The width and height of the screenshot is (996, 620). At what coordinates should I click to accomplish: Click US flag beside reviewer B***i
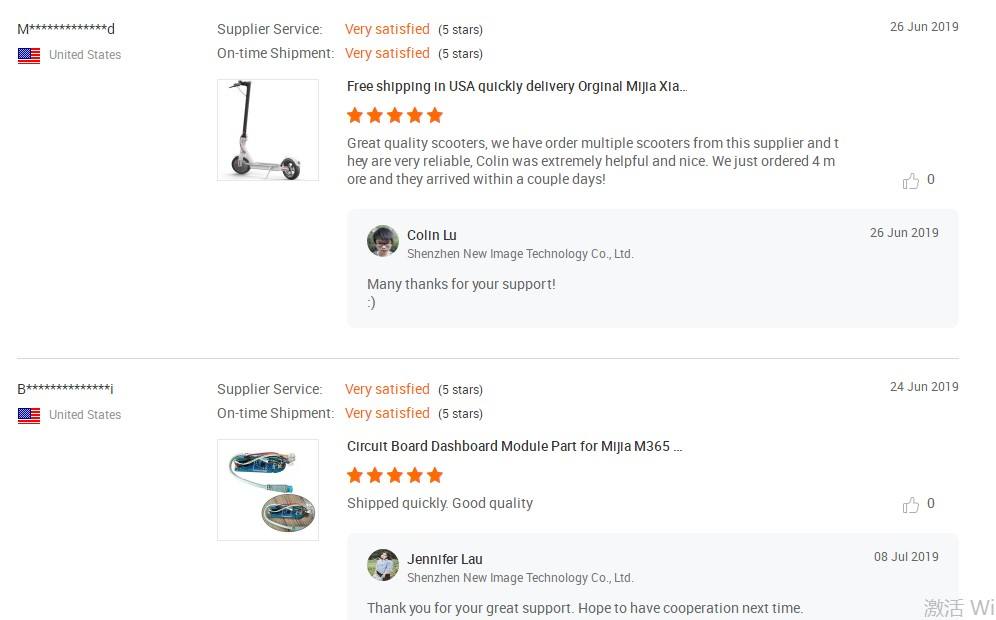coord(29,415)
